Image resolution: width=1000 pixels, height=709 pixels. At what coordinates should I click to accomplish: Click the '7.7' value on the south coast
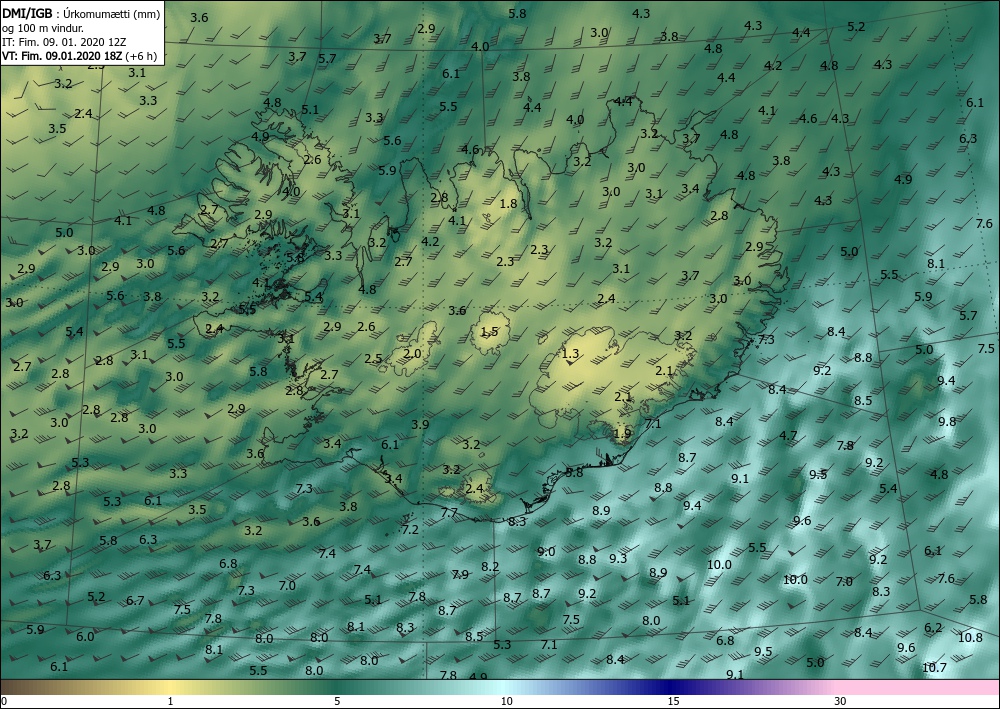coord(449,513)
